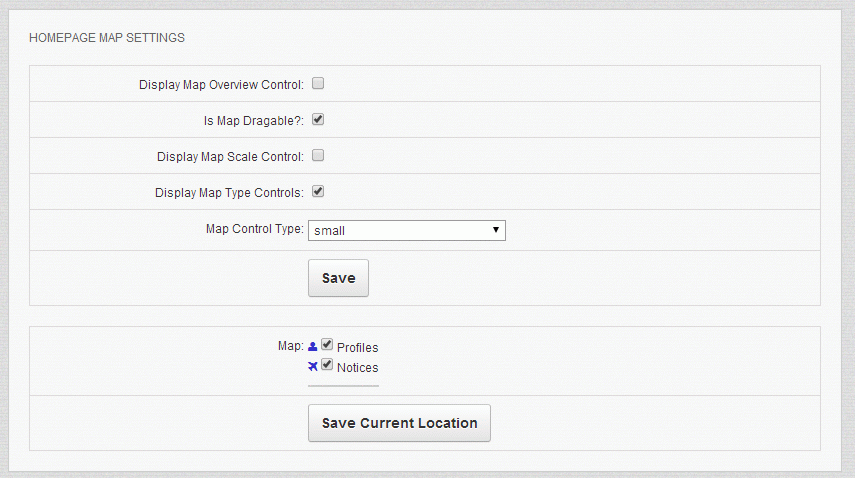The height and width of the screenshot is (478, 855).
Task: Click the Map: field label
Action: click(x=290, y=346)
